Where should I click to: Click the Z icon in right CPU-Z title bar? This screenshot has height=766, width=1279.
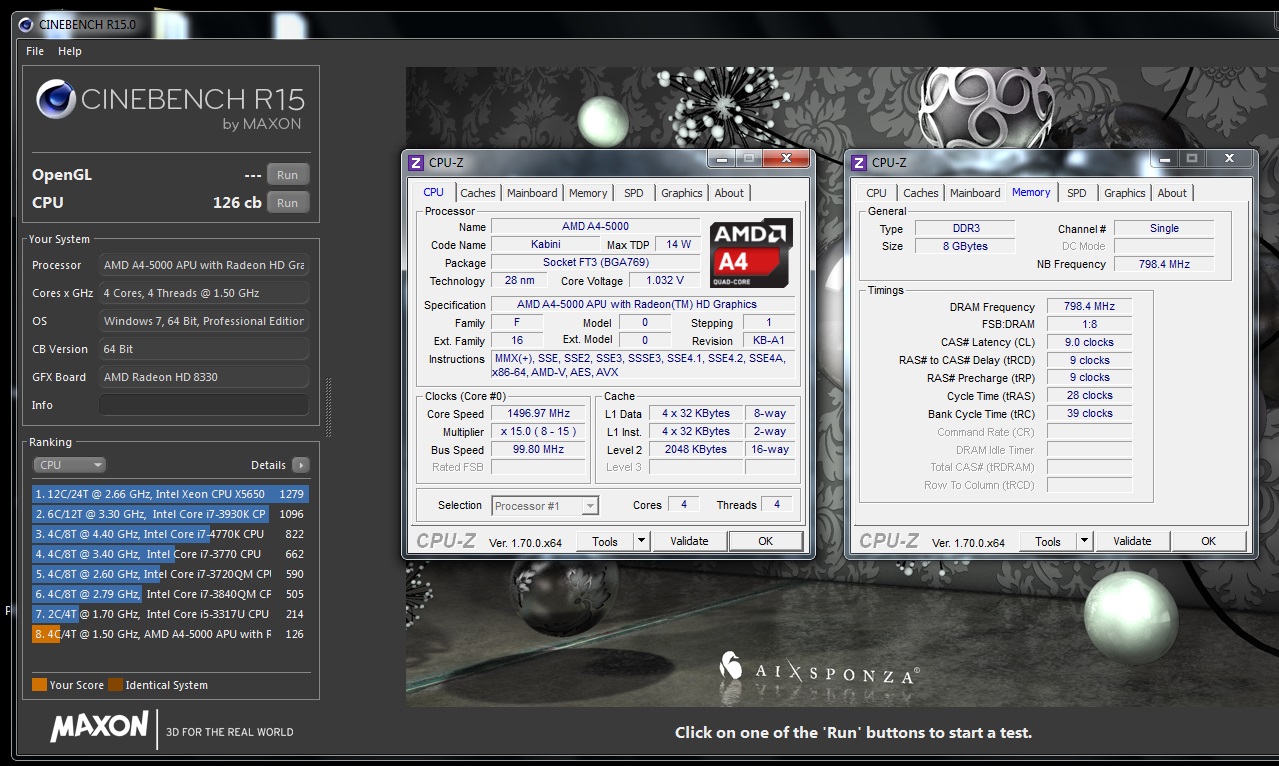click(859, 162)
